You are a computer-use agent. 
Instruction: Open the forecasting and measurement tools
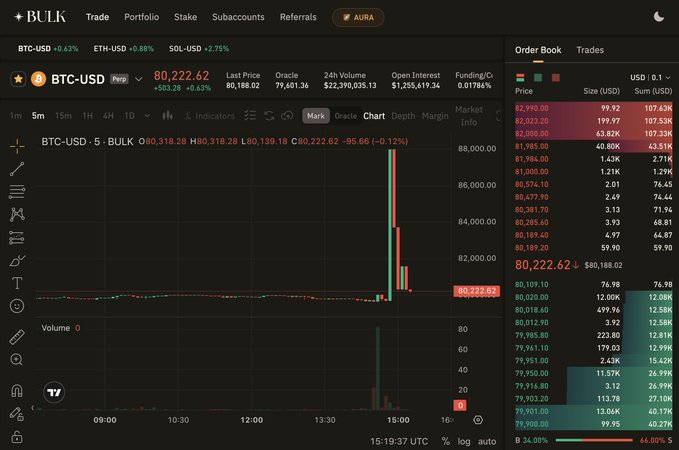click(17, 237)
